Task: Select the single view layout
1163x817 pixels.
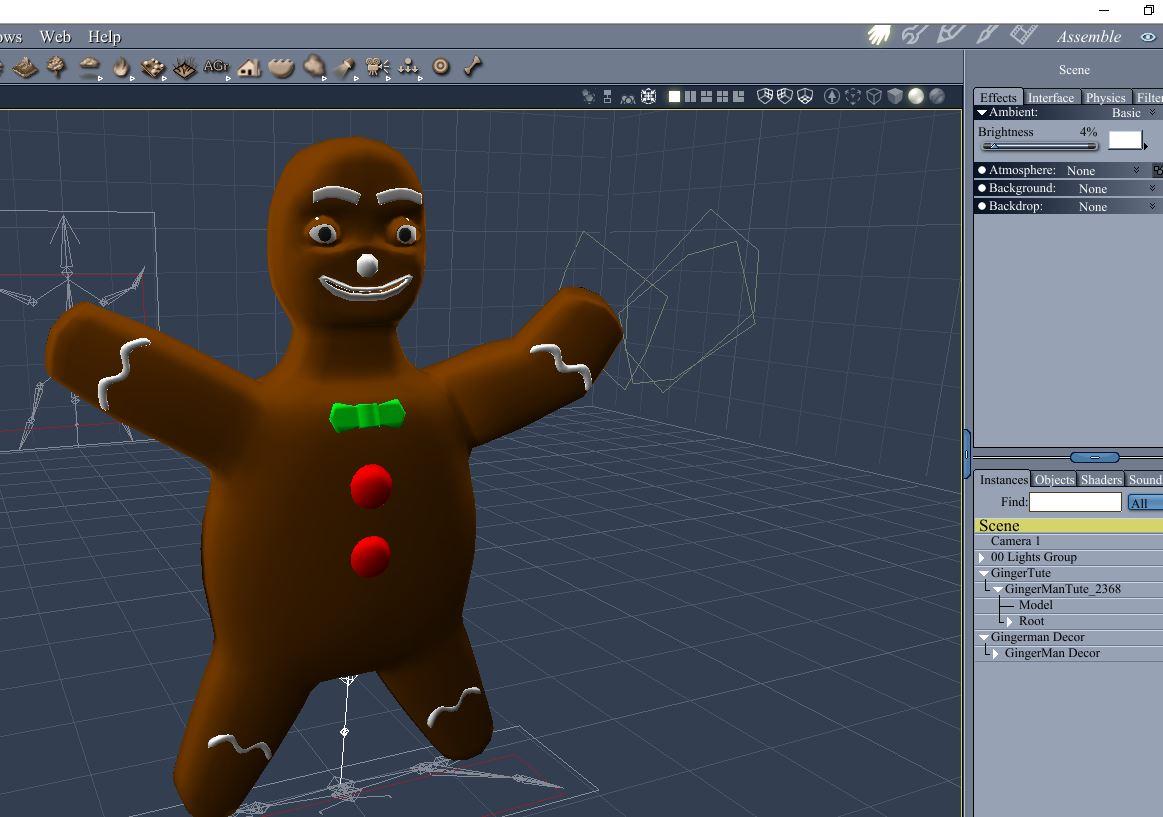Action: click(x=674, y=96)
